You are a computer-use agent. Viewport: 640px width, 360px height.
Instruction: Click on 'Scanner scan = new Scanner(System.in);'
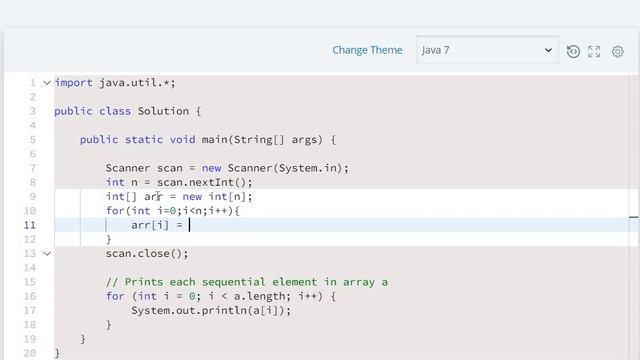[227, 168]
